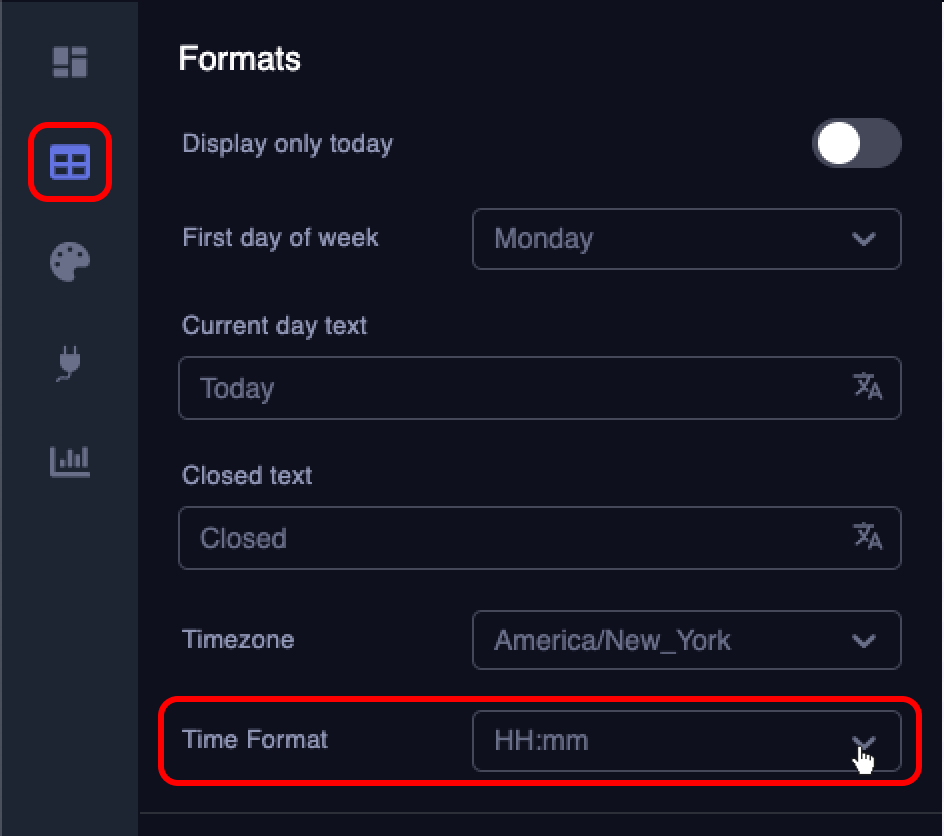Screen dimensions: 944x836
Task: Click the Display only today label
Action: (x=287, y=144)
